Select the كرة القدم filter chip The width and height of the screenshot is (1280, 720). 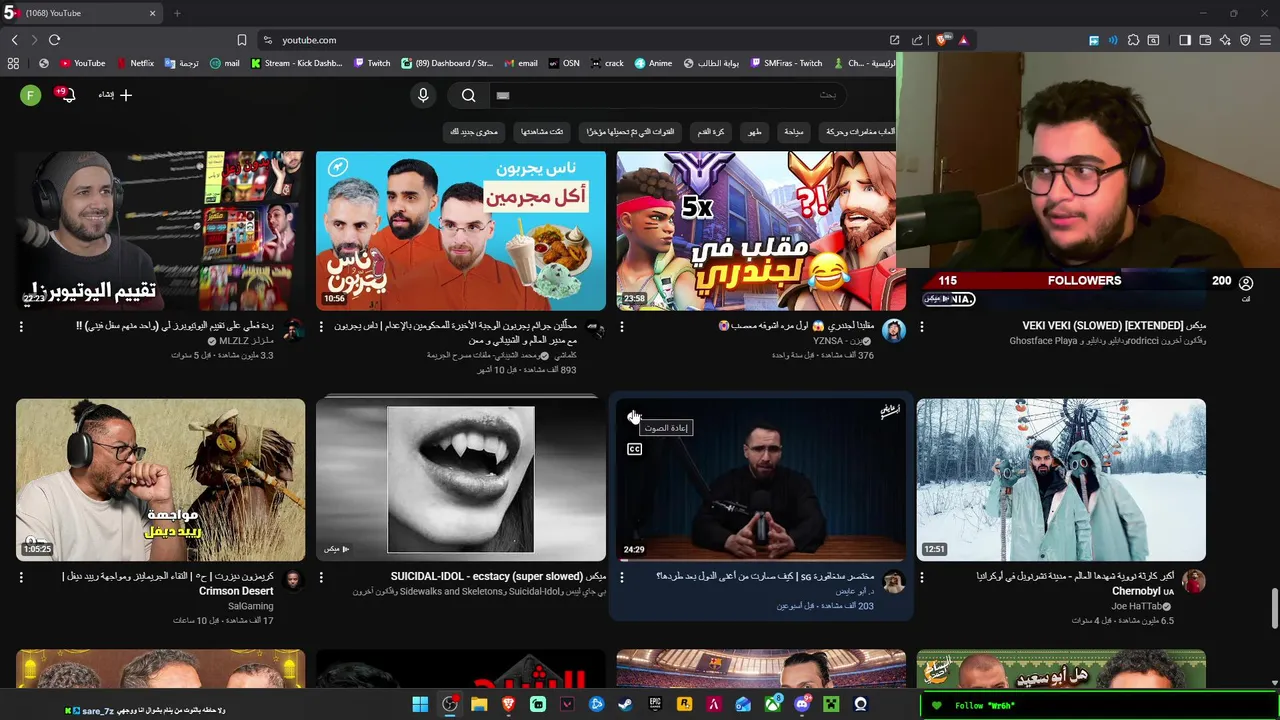[x=711, y=132]
